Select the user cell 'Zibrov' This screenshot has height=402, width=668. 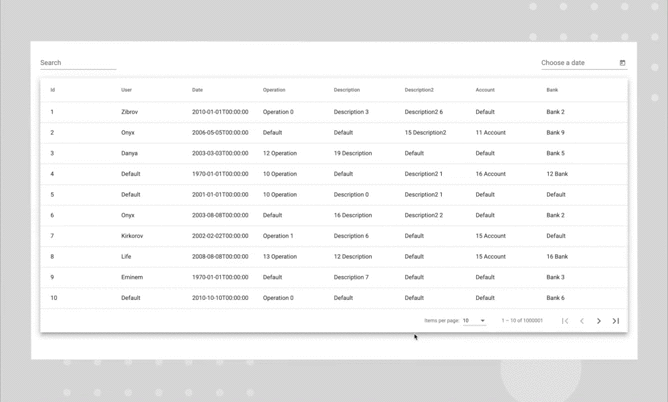tap(130, 112)
